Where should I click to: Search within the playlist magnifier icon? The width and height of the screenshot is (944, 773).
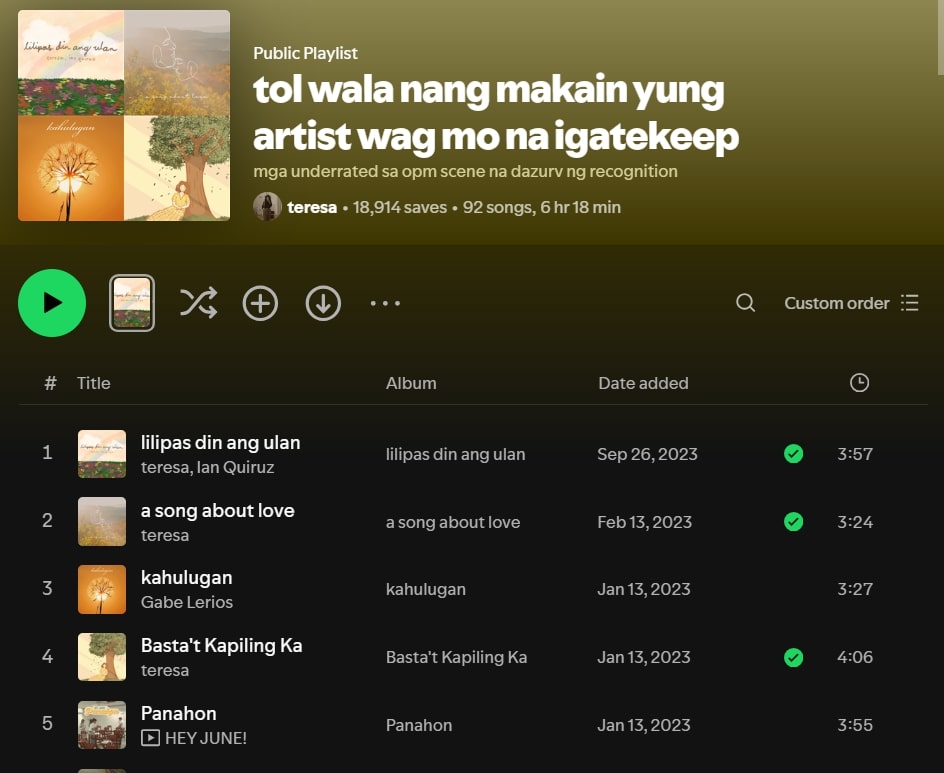point(745,303)
